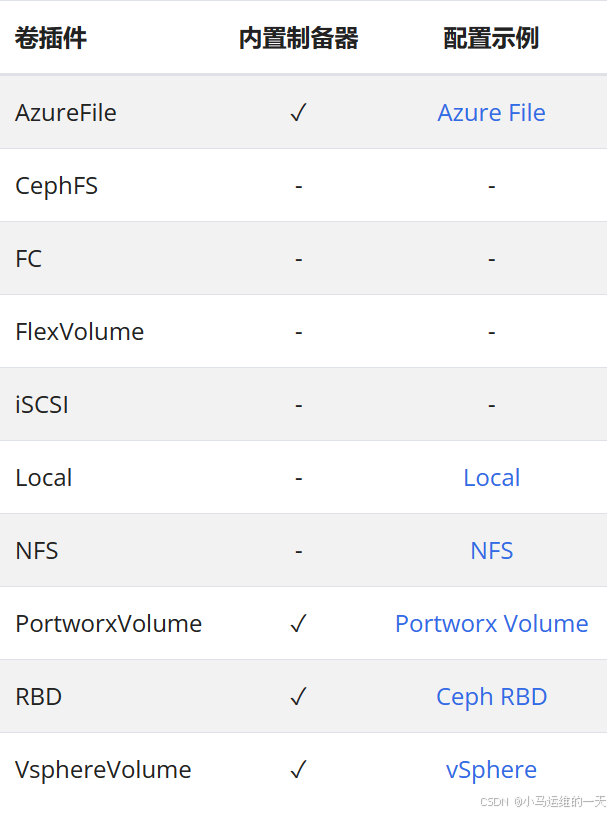The height and width of the screenshot is (813, 612).
Task: Select the VsphereVolume plugin name cell
Action: (103, 770)
